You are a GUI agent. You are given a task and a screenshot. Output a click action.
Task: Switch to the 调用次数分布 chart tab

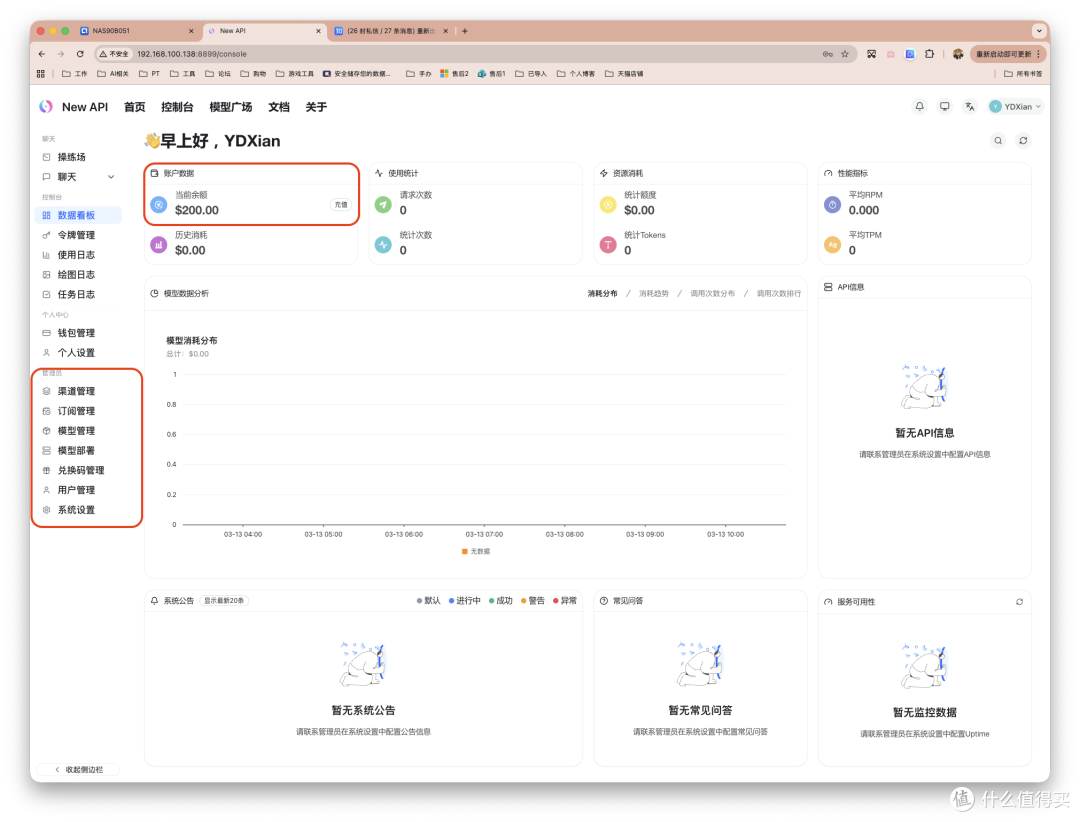[712, 294]
